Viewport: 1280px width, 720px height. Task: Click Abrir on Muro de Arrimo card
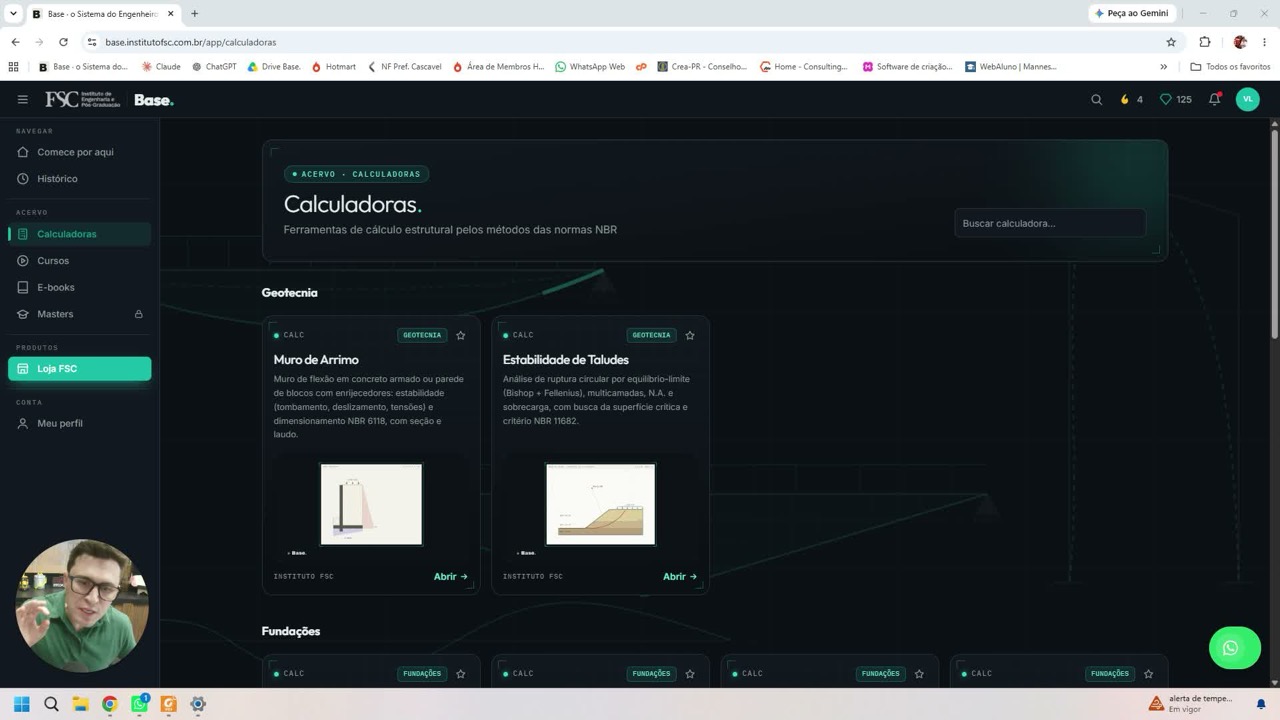pyautogui.click(x=451, y=577)
